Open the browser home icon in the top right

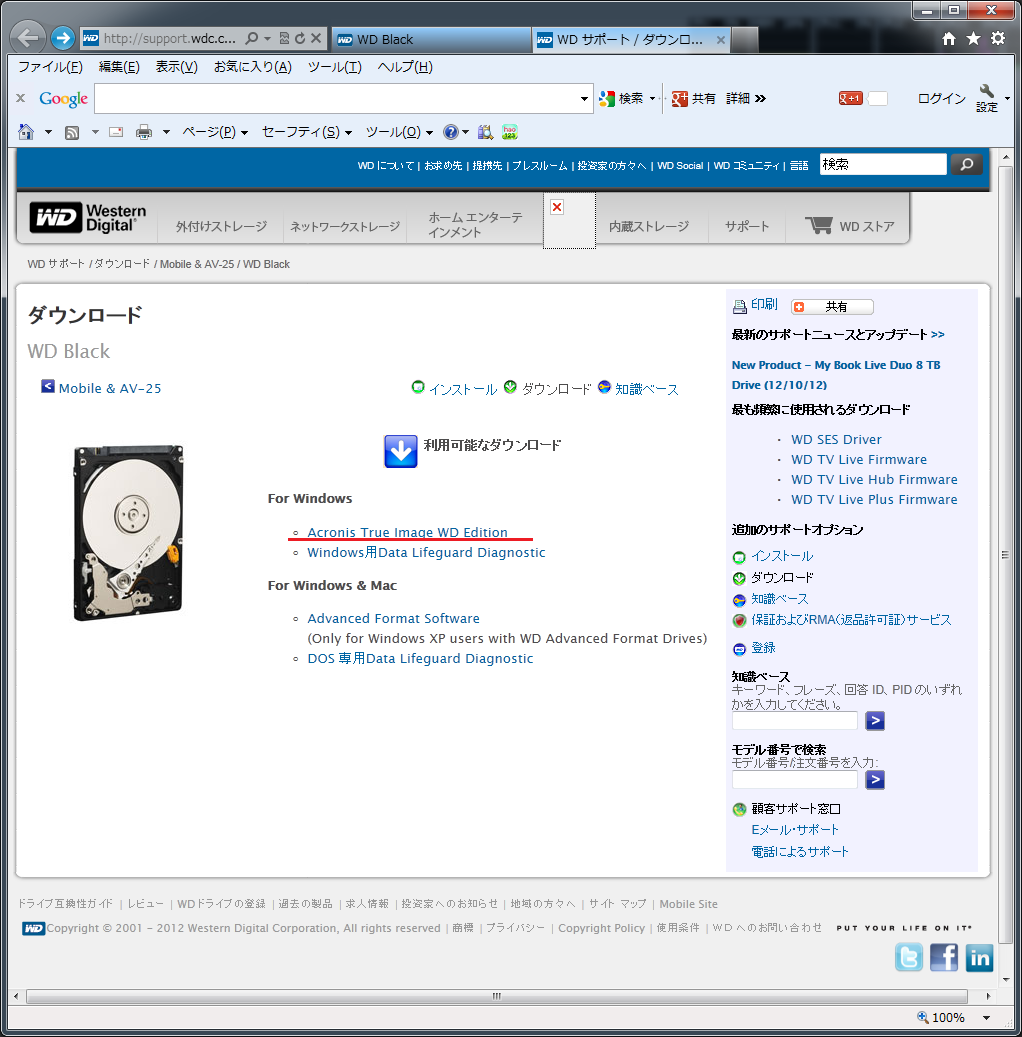949,38
